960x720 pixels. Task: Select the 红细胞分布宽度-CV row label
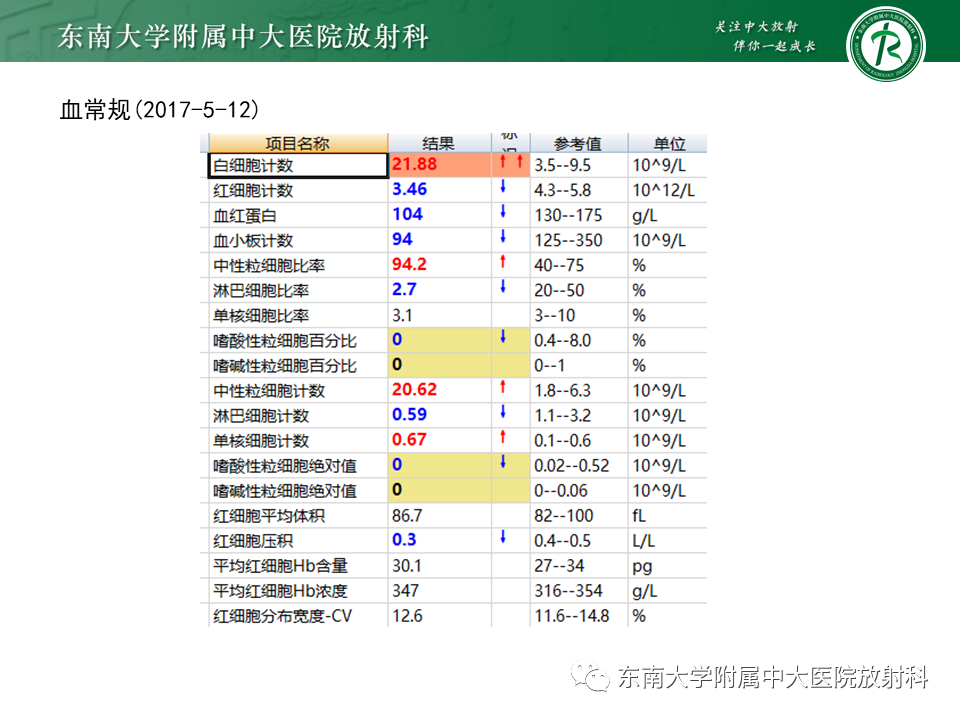coord(282,617)
